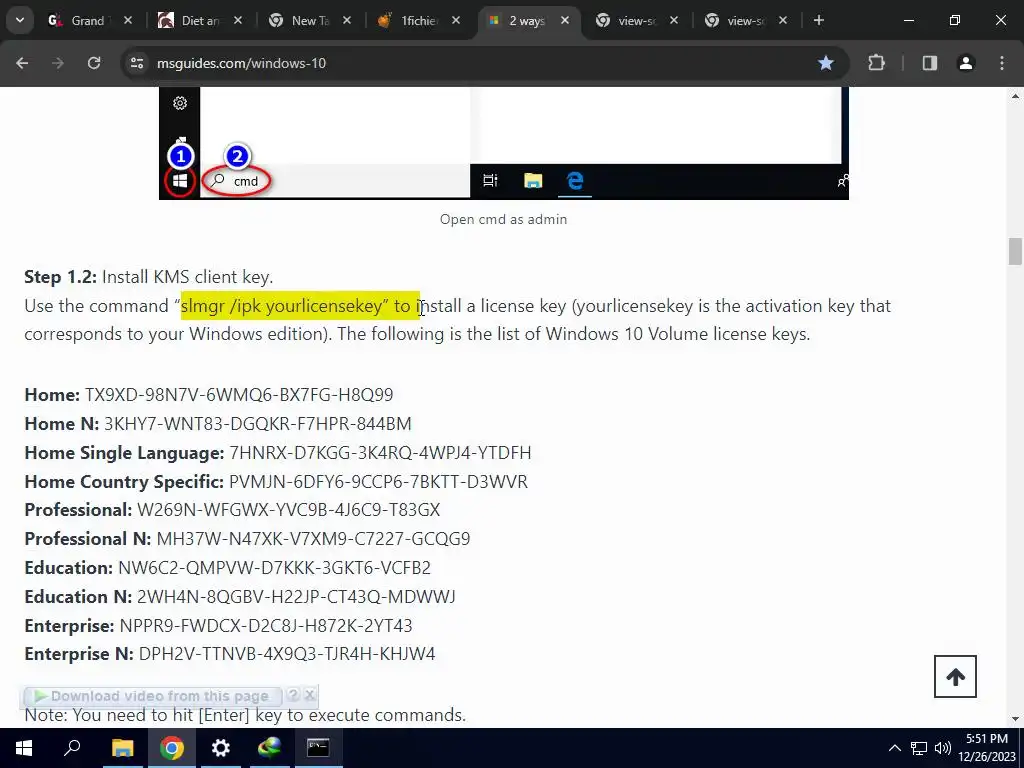Viewport: 1024px width, 768px height.
Task: Open the Chrome three-dot menu
Action: tap(1002, 63)
